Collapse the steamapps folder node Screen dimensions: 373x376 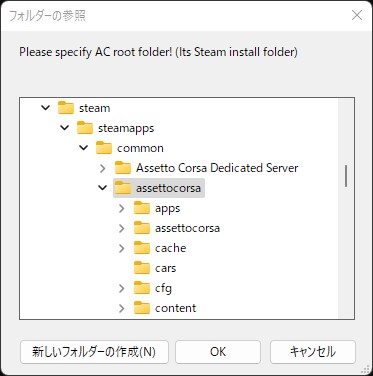[x=64, y=128]
